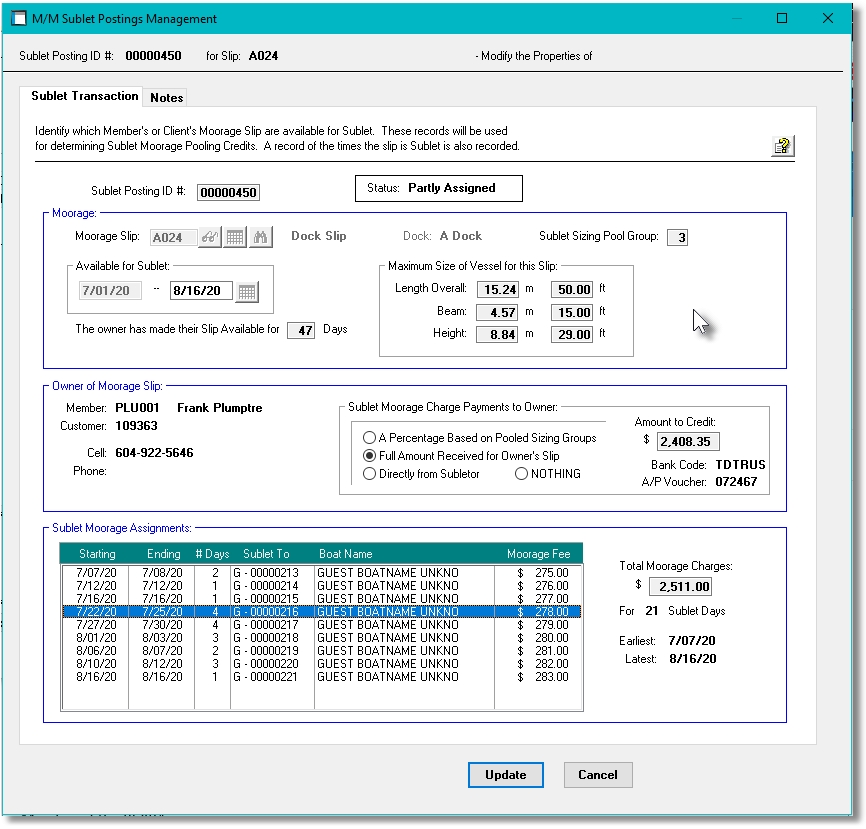866x829 pixels.
Task: Keep 'Full Amount Received for Owner's Slip' selected
Action: [x=371, y=455]
